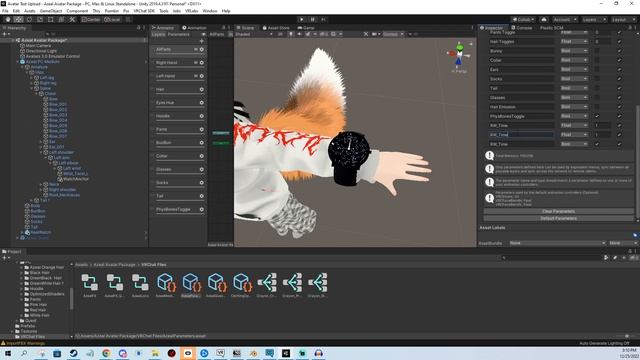Open Steam from the taskbar

tap(73, 353)
